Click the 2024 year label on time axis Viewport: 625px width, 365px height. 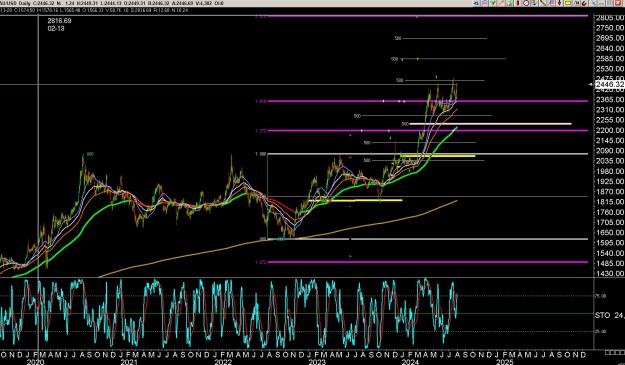[410, 362]
